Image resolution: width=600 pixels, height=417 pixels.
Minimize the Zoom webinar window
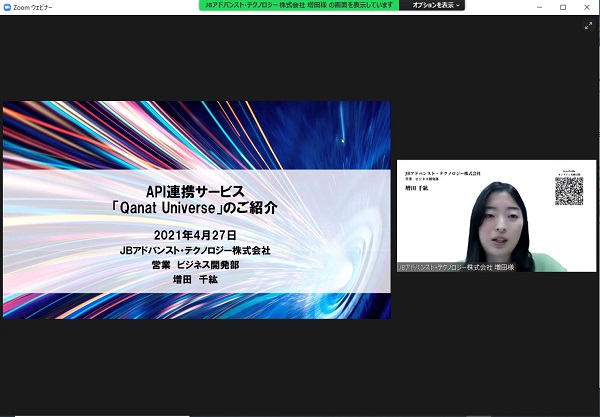539,7
